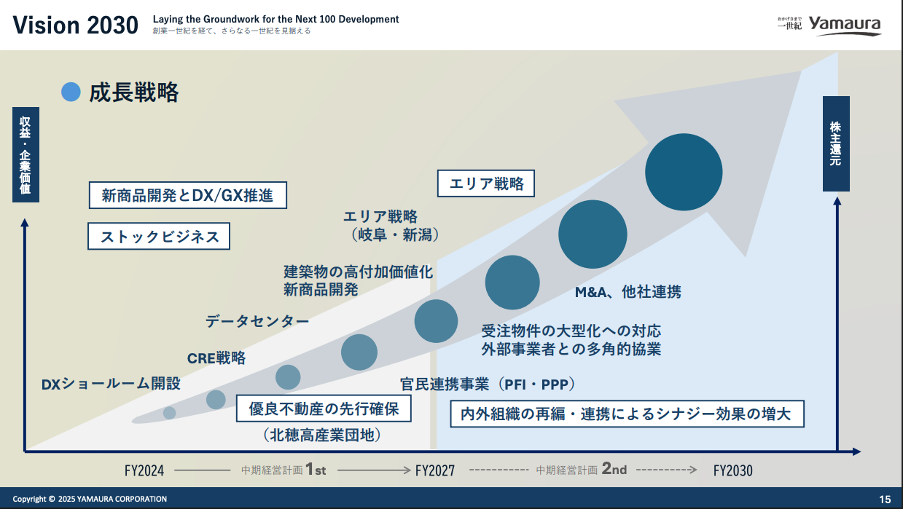Select the text 官民連携事業（PFI・PPP）
The image size is (904, 510).
coord(488,384)
